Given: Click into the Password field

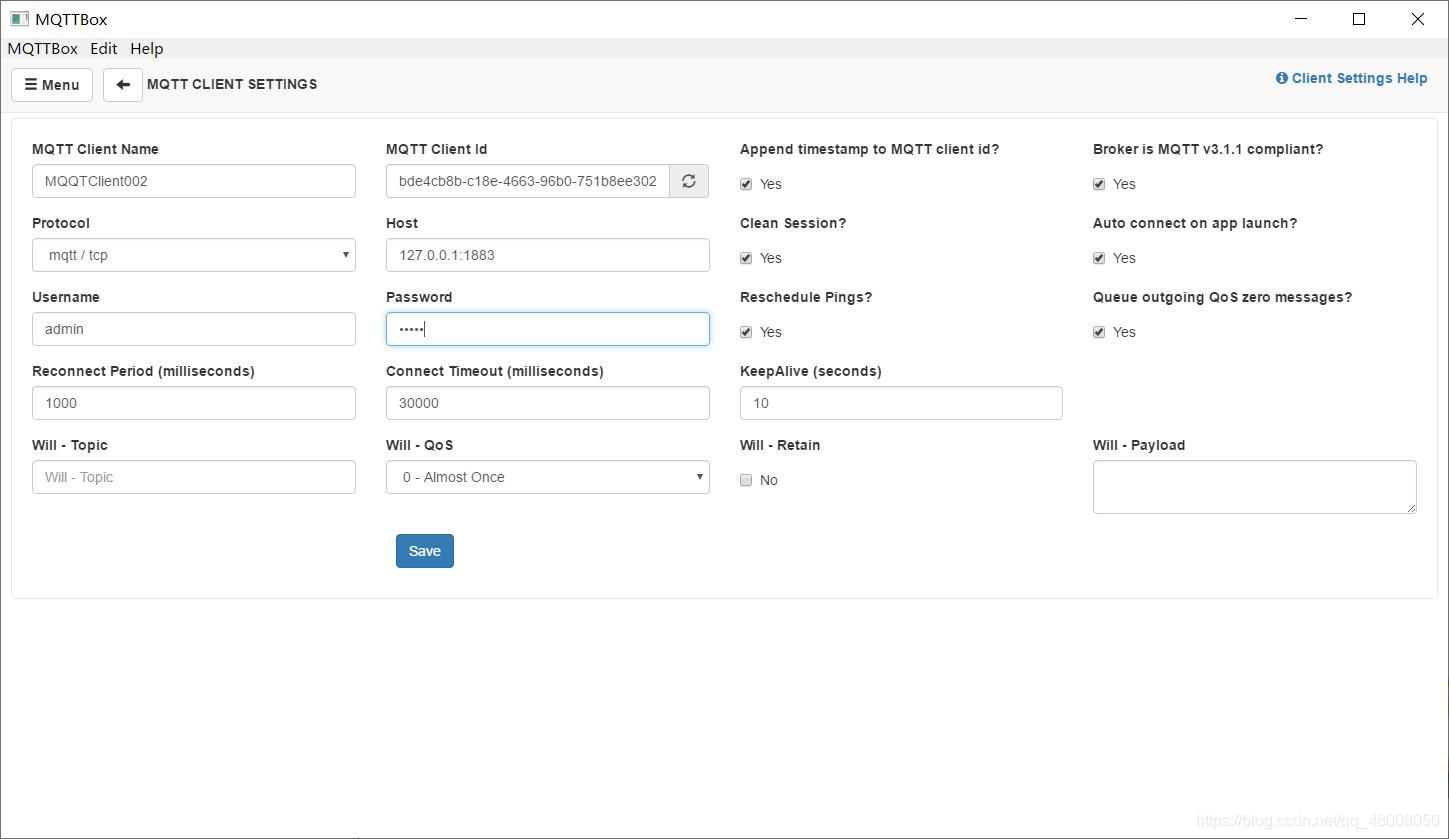Looking at the screenshot, I should 548,329.
